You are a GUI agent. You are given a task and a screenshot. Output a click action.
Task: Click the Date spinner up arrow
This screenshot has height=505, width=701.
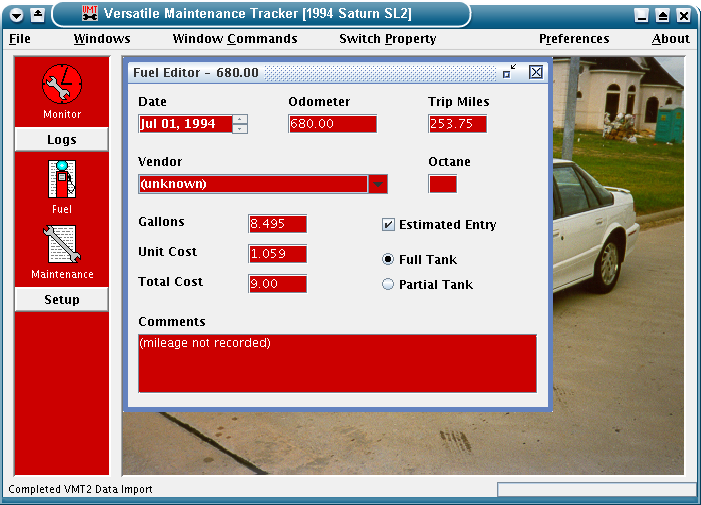click(240, 119)
